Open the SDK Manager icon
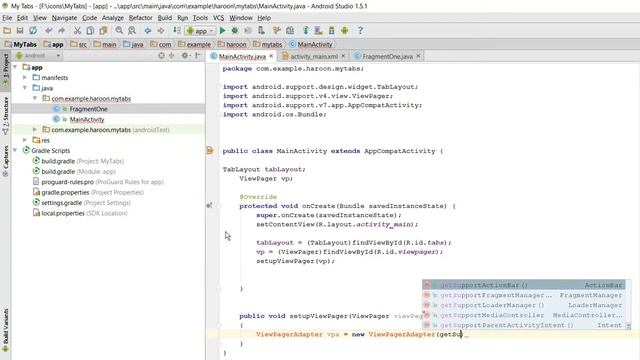 [331, 31]
